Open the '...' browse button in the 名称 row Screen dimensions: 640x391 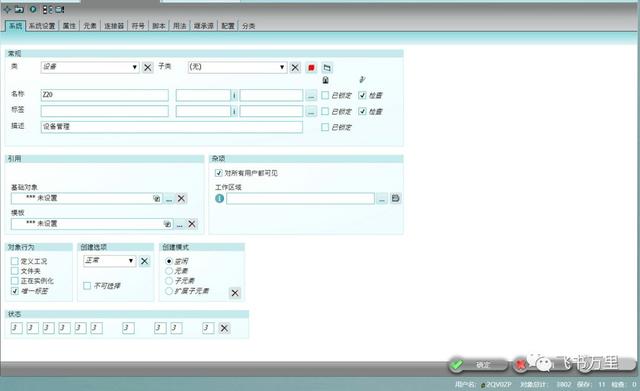311,96
